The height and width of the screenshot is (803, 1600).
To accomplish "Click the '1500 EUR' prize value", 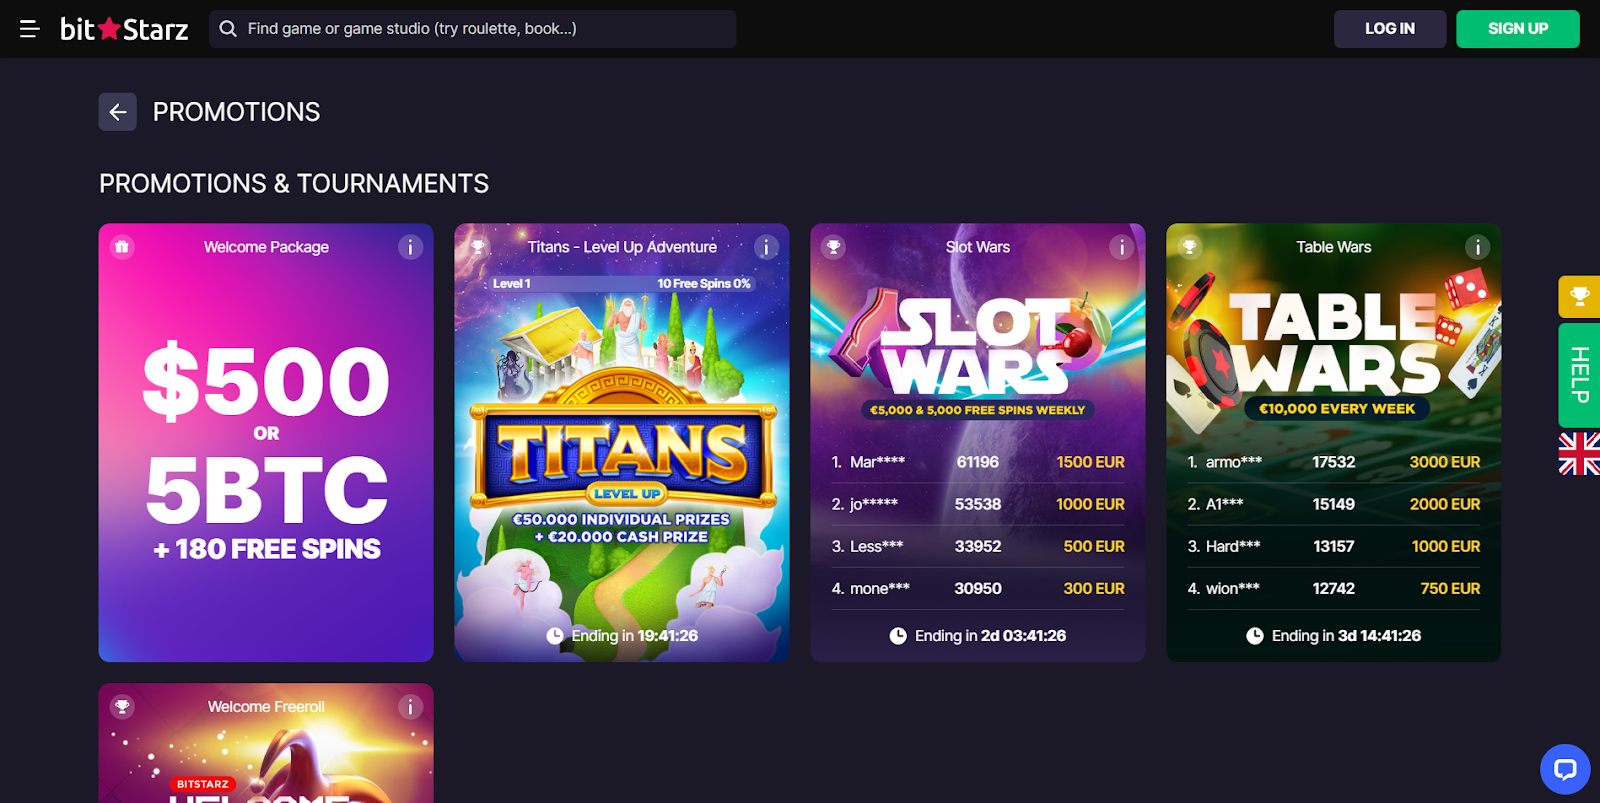I will tap(1090, 462).
